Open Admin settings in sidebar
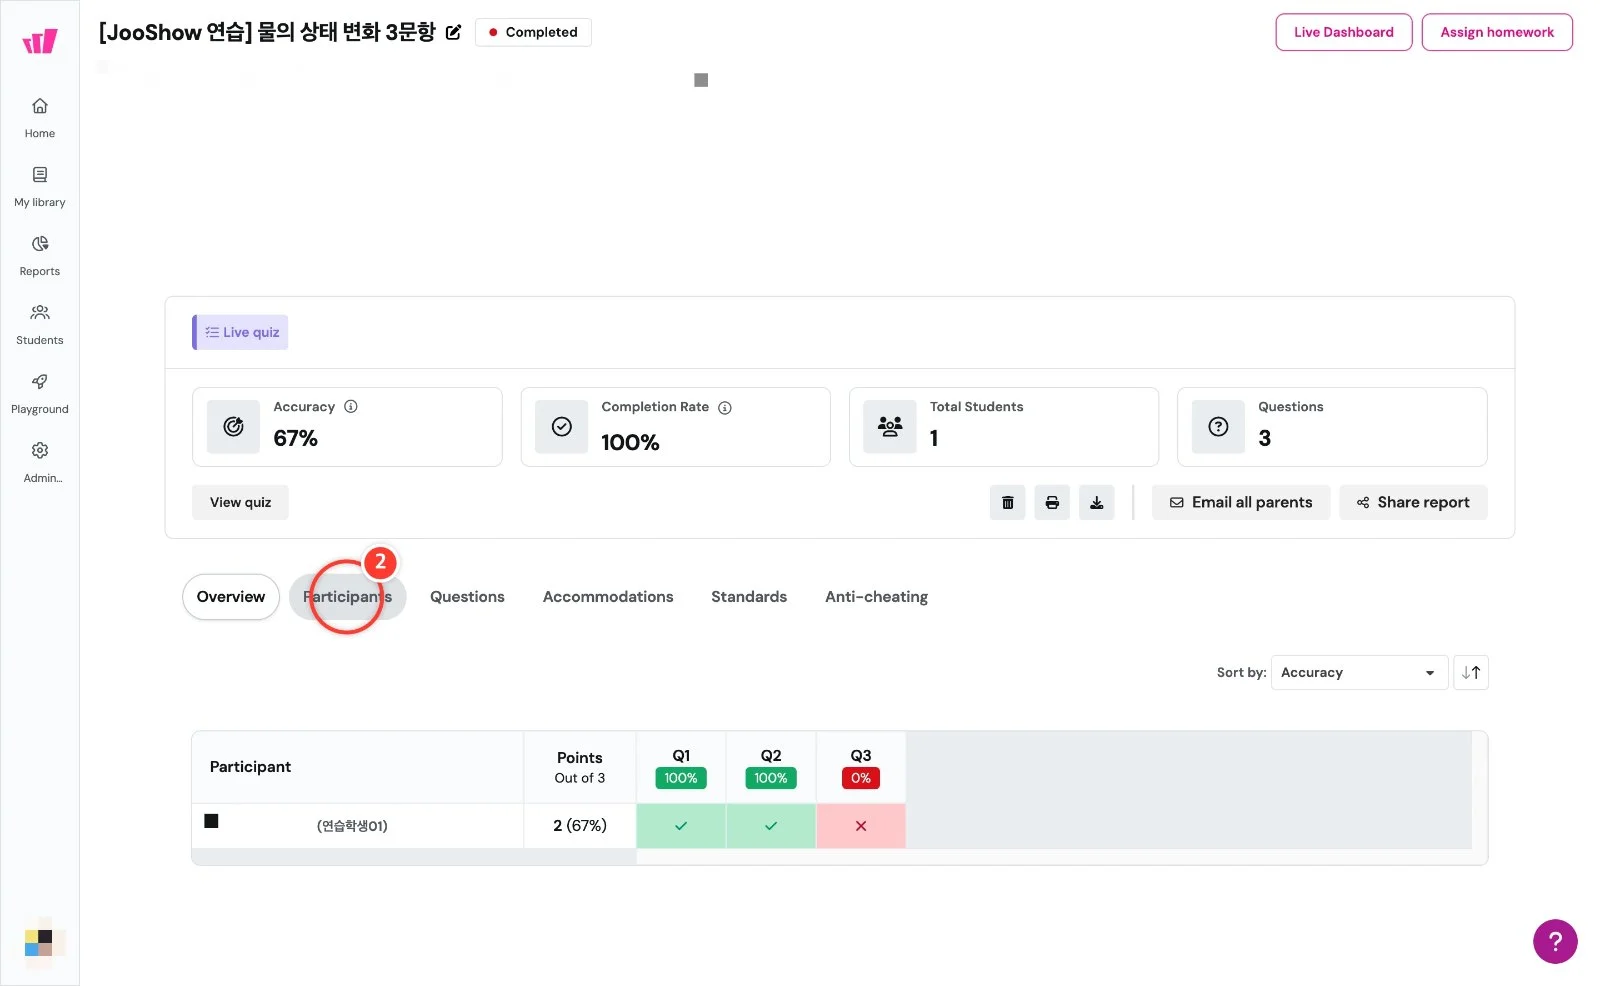 click(40, 462)
